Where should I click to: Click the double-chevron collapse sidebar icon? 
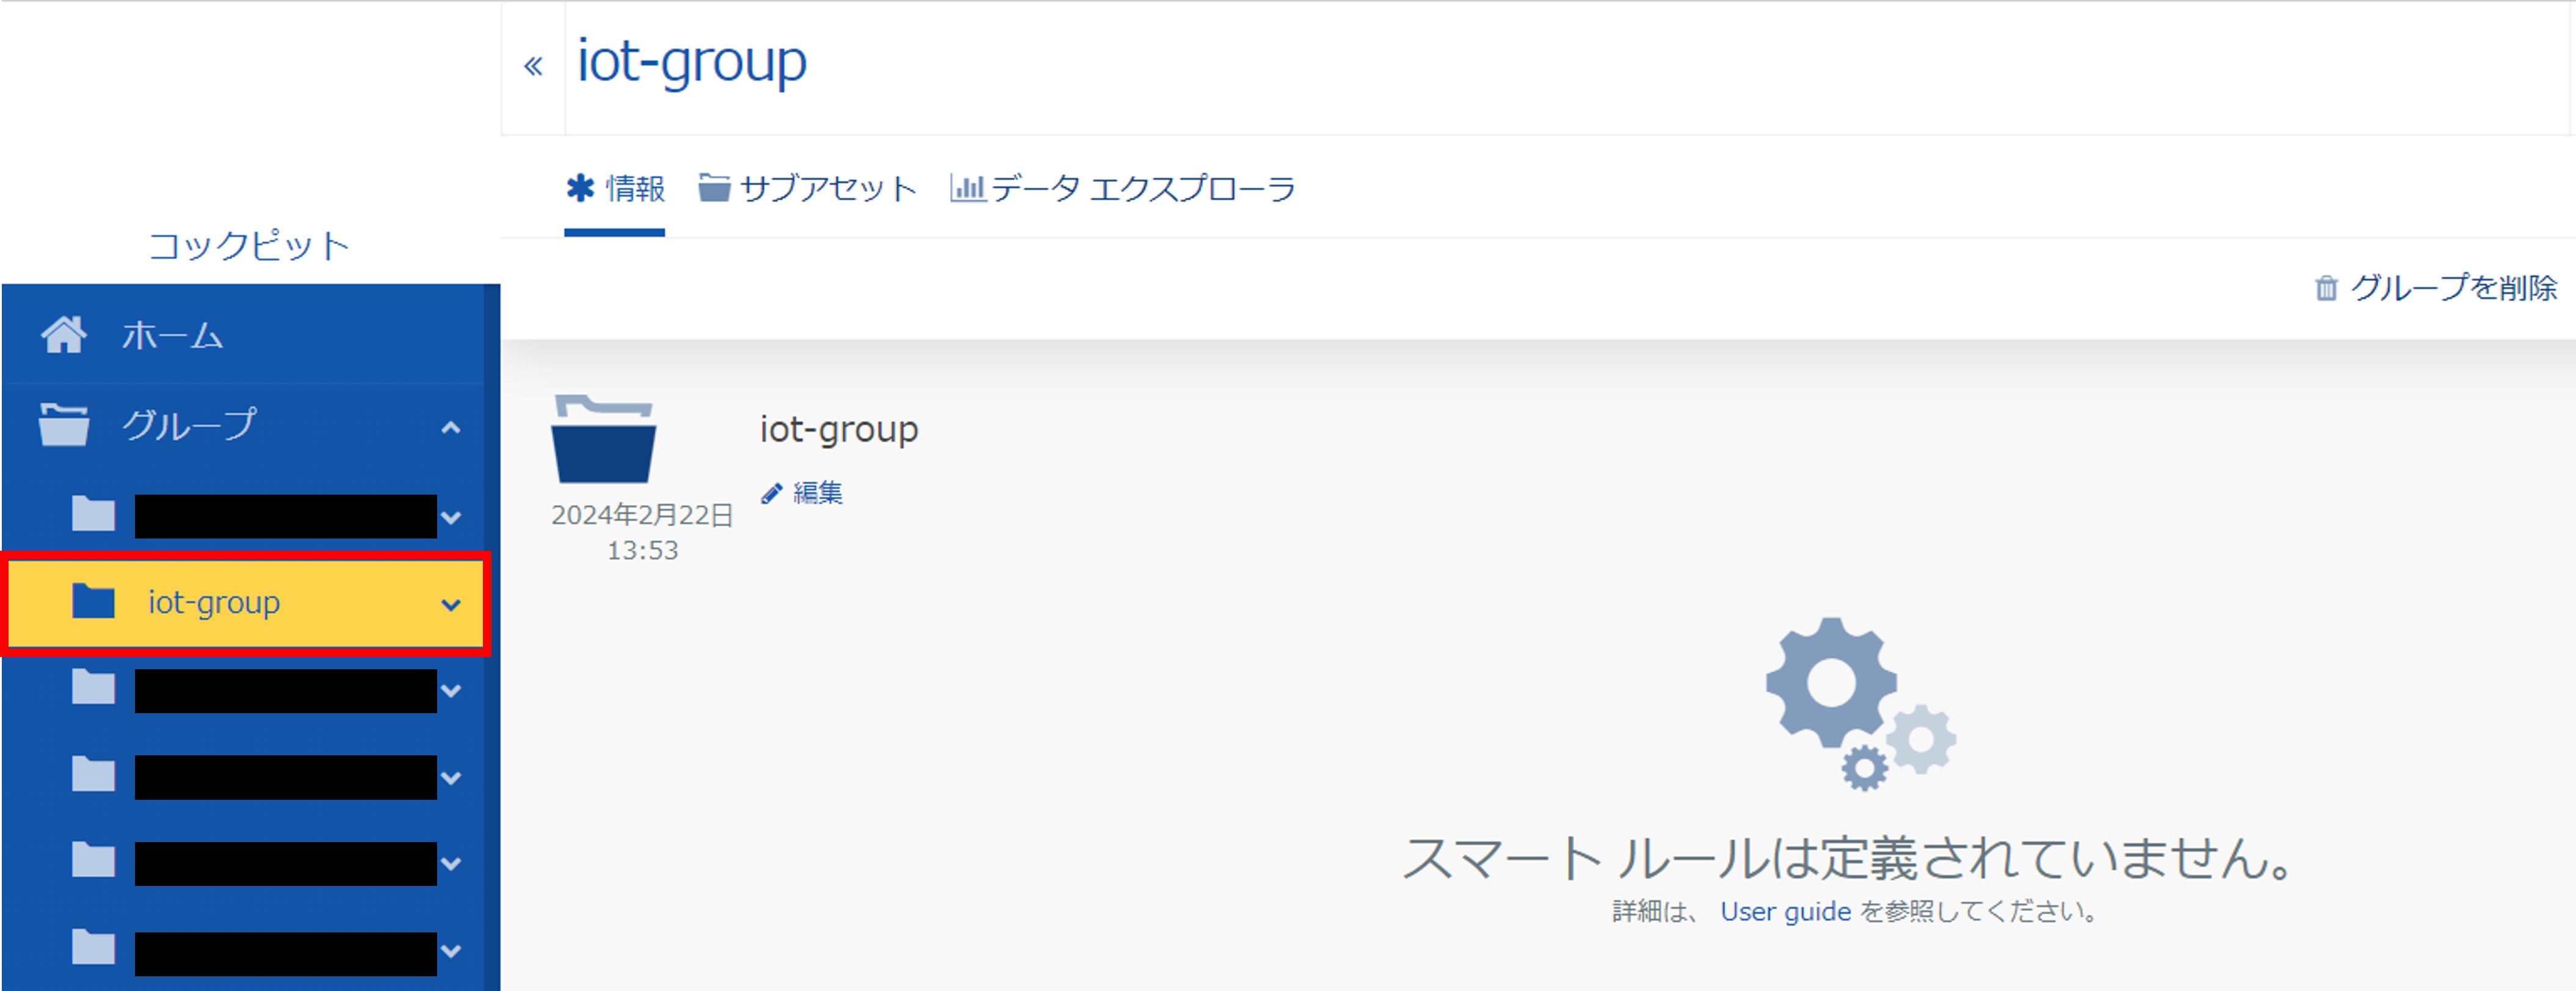533,67
